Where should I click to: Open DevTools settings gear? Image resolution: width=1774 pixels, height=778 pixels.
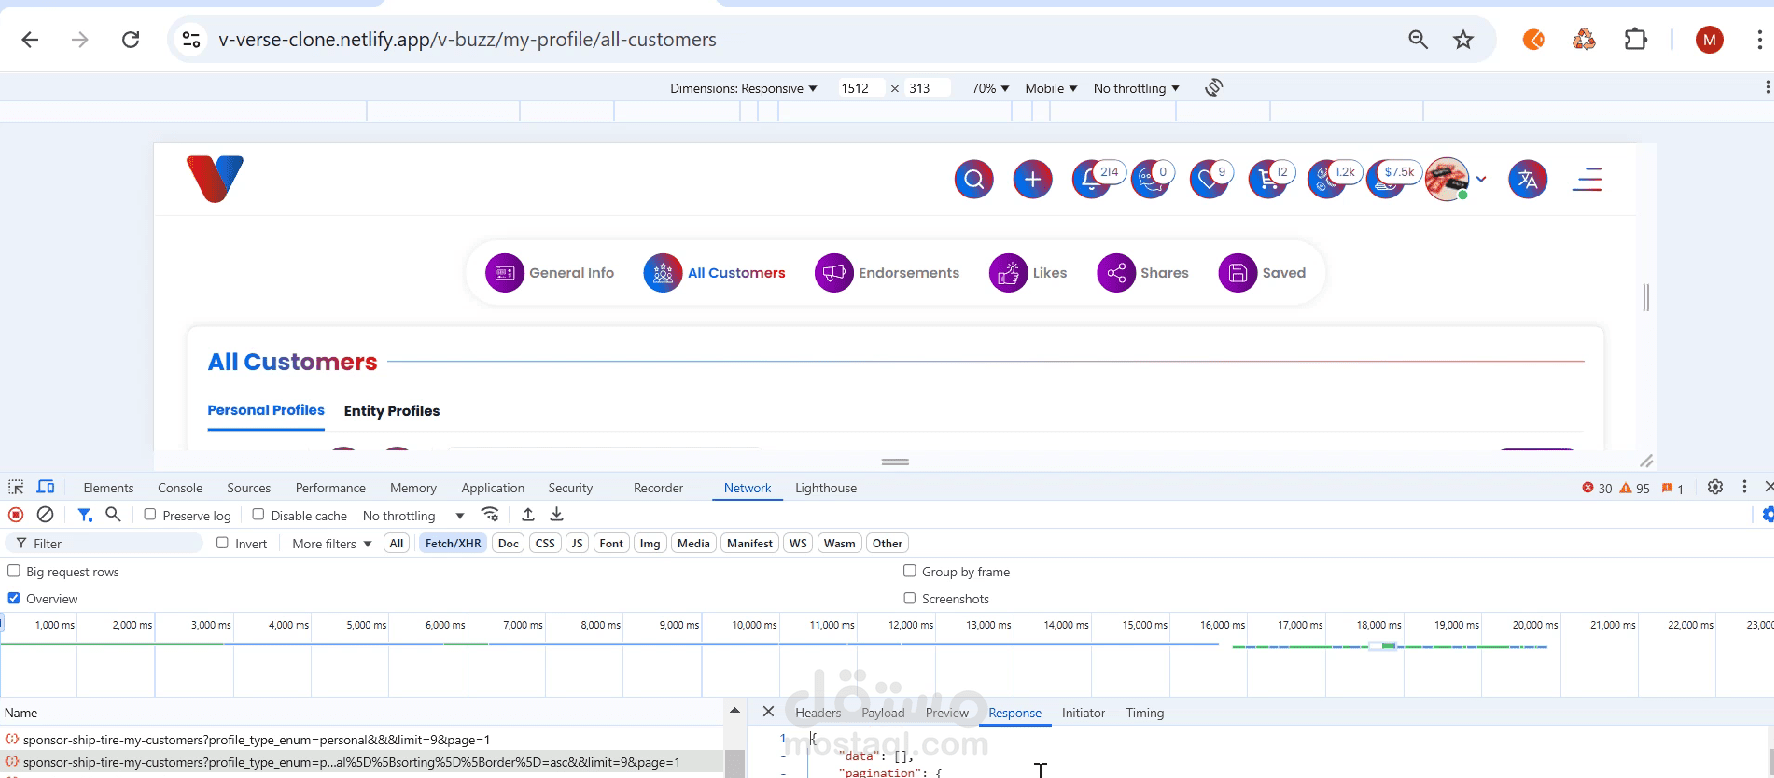coord(1715,487)
